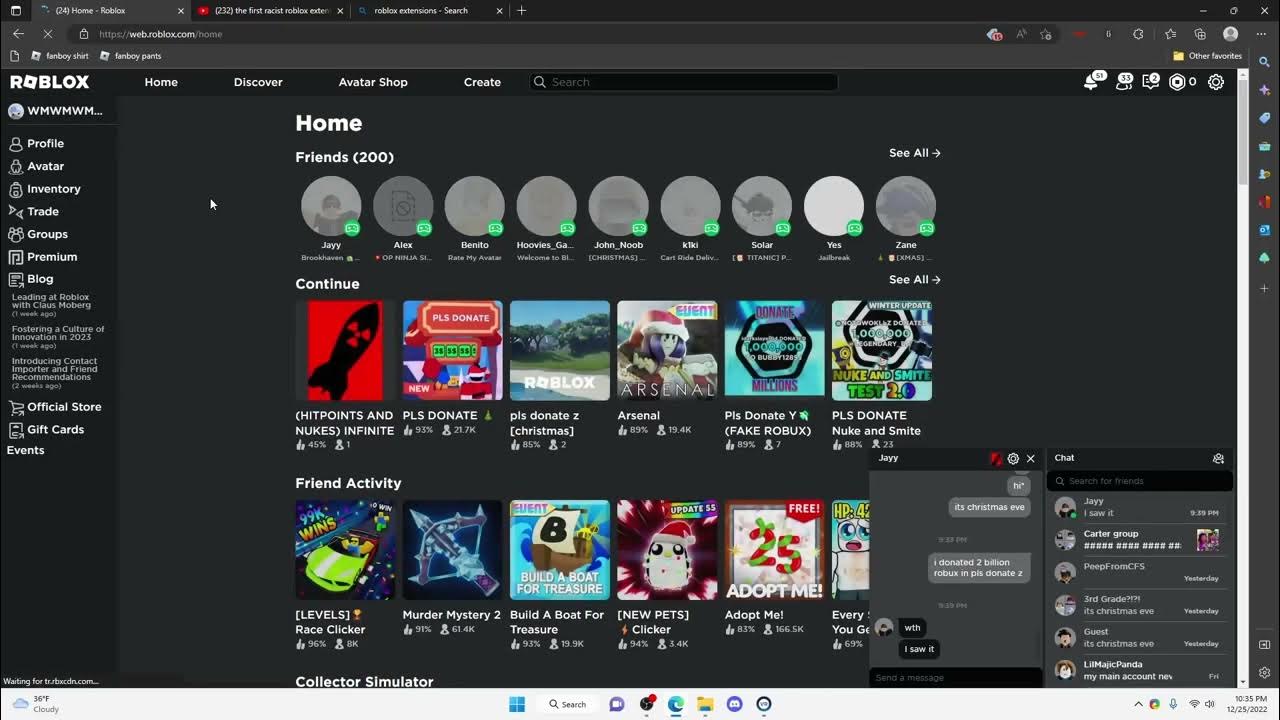Image resolution: width=1280 pixels, height=720 pixels.
Task: Click See All next to Friends
Action: coord(915,153)
